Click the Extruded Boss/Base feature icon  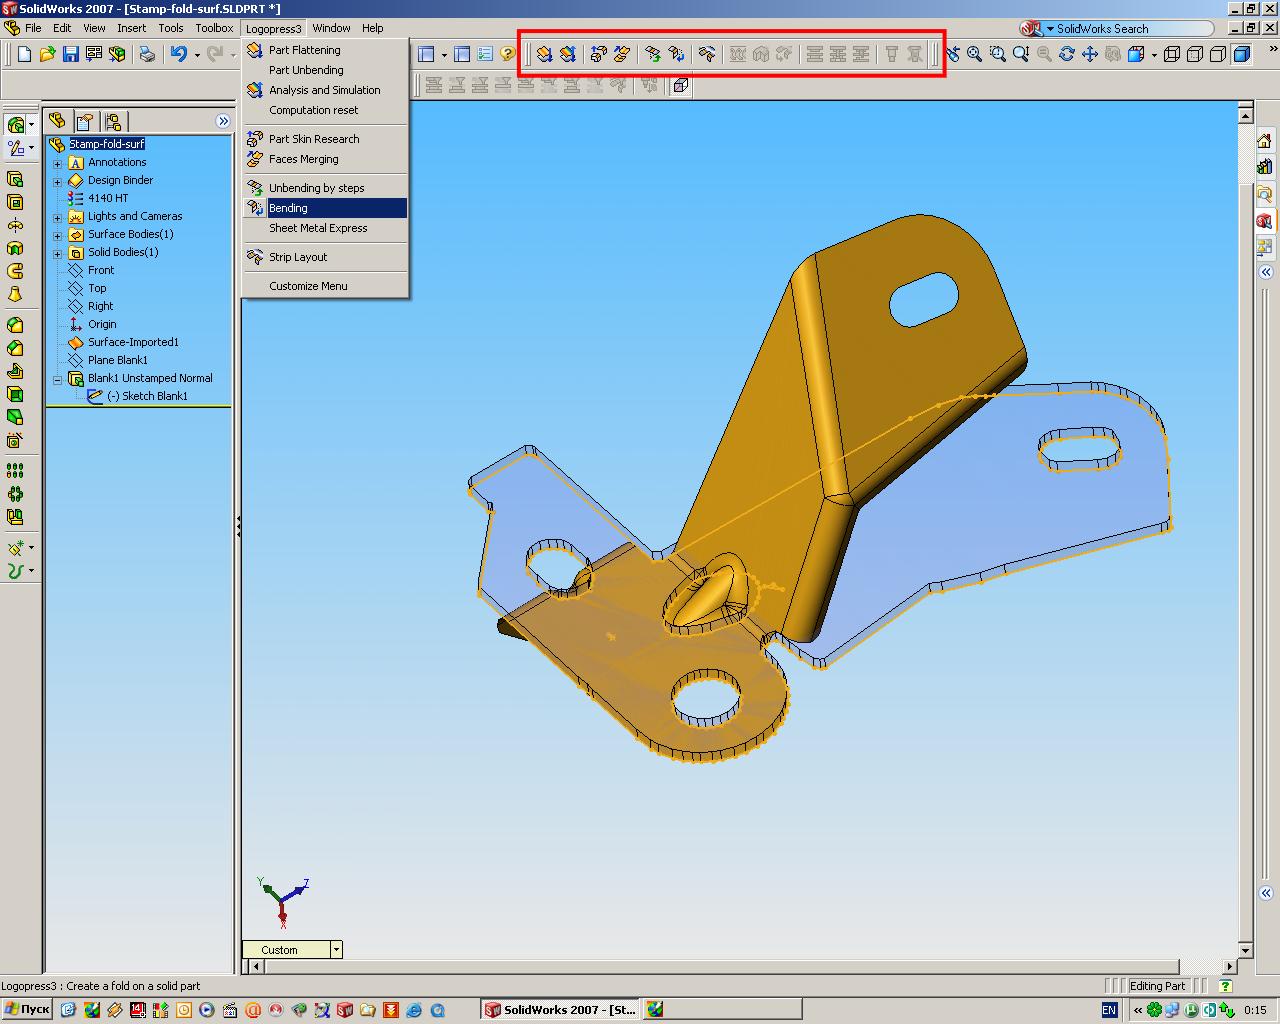coord(15,179)
